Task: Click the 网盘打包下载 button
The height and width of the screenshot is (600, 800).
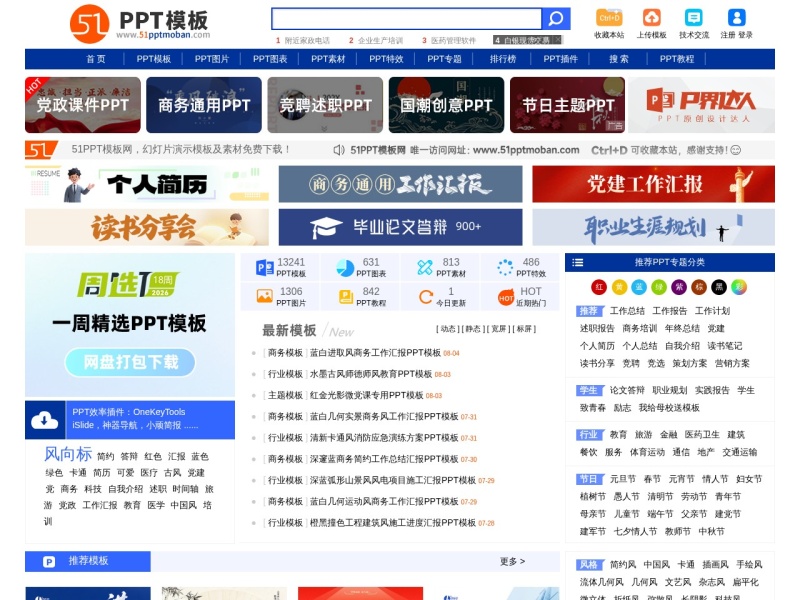Action: coord(130,362)
